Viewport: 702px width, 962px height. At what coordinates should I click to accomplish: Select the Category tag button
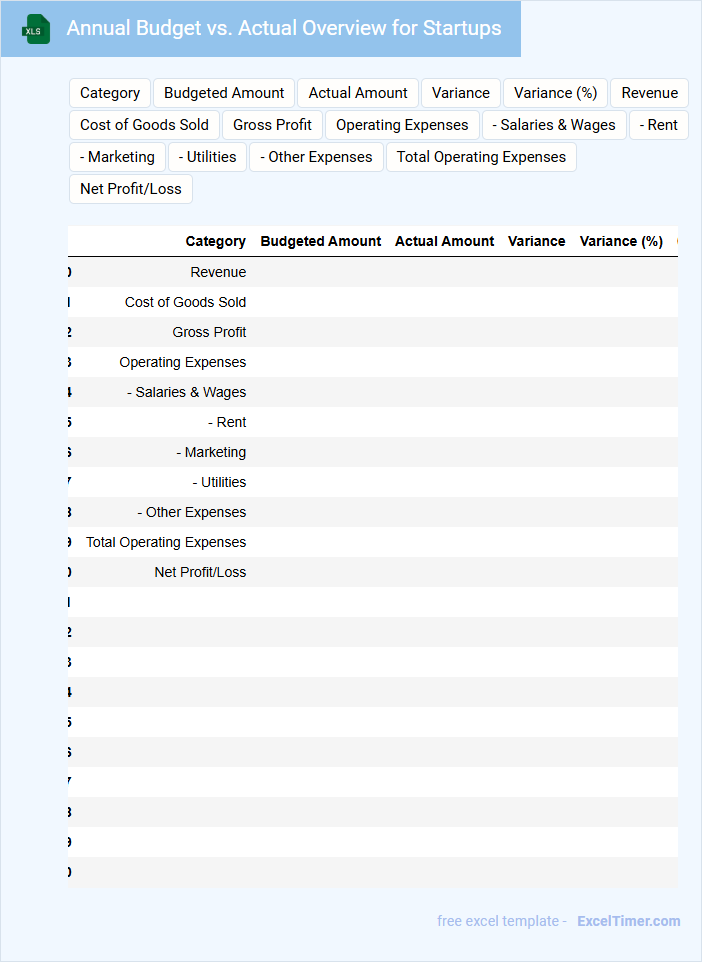[x=110, y=93]
